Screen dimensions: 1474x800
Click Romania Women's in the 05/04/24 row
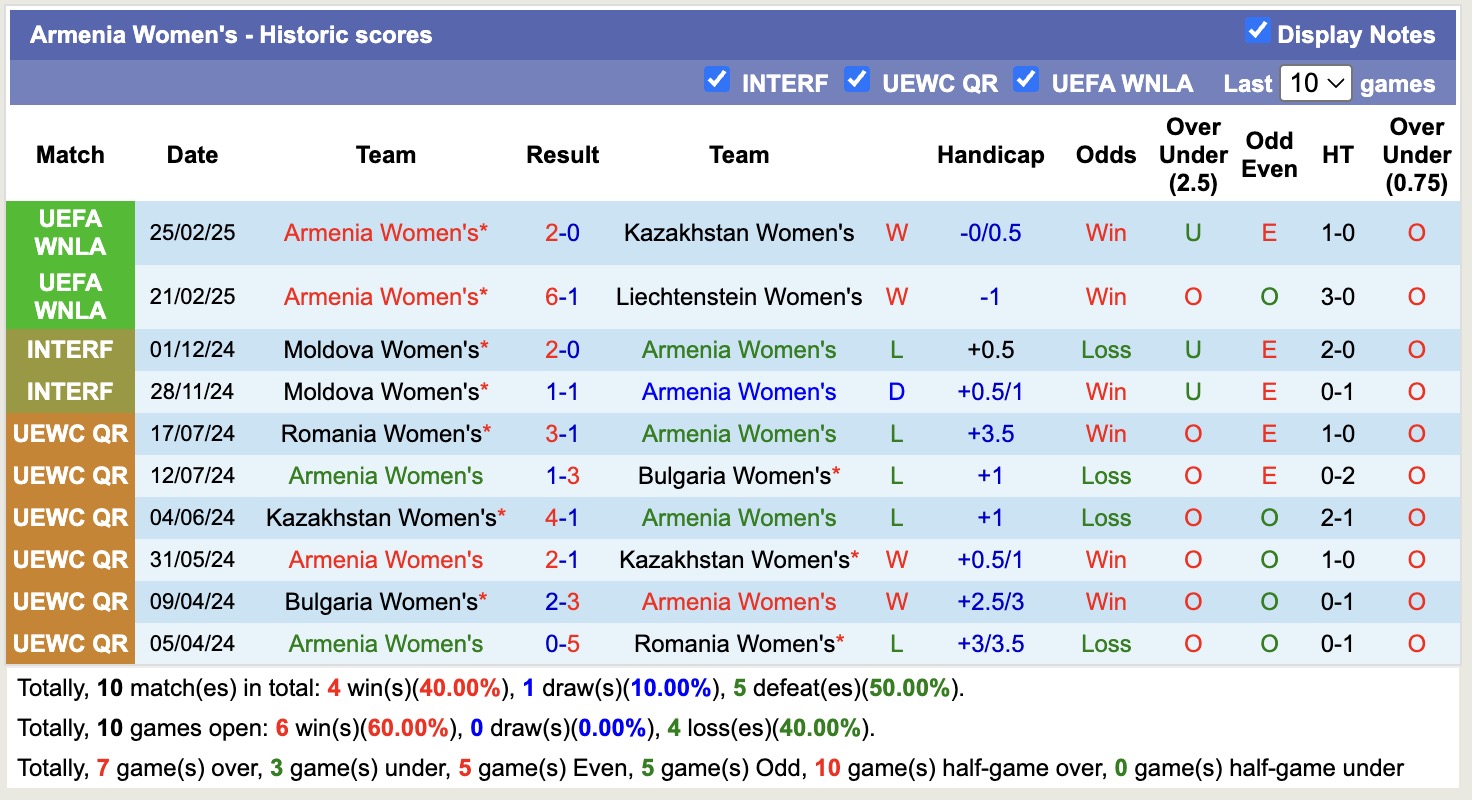pyautogui.click(x=738, y=643)
